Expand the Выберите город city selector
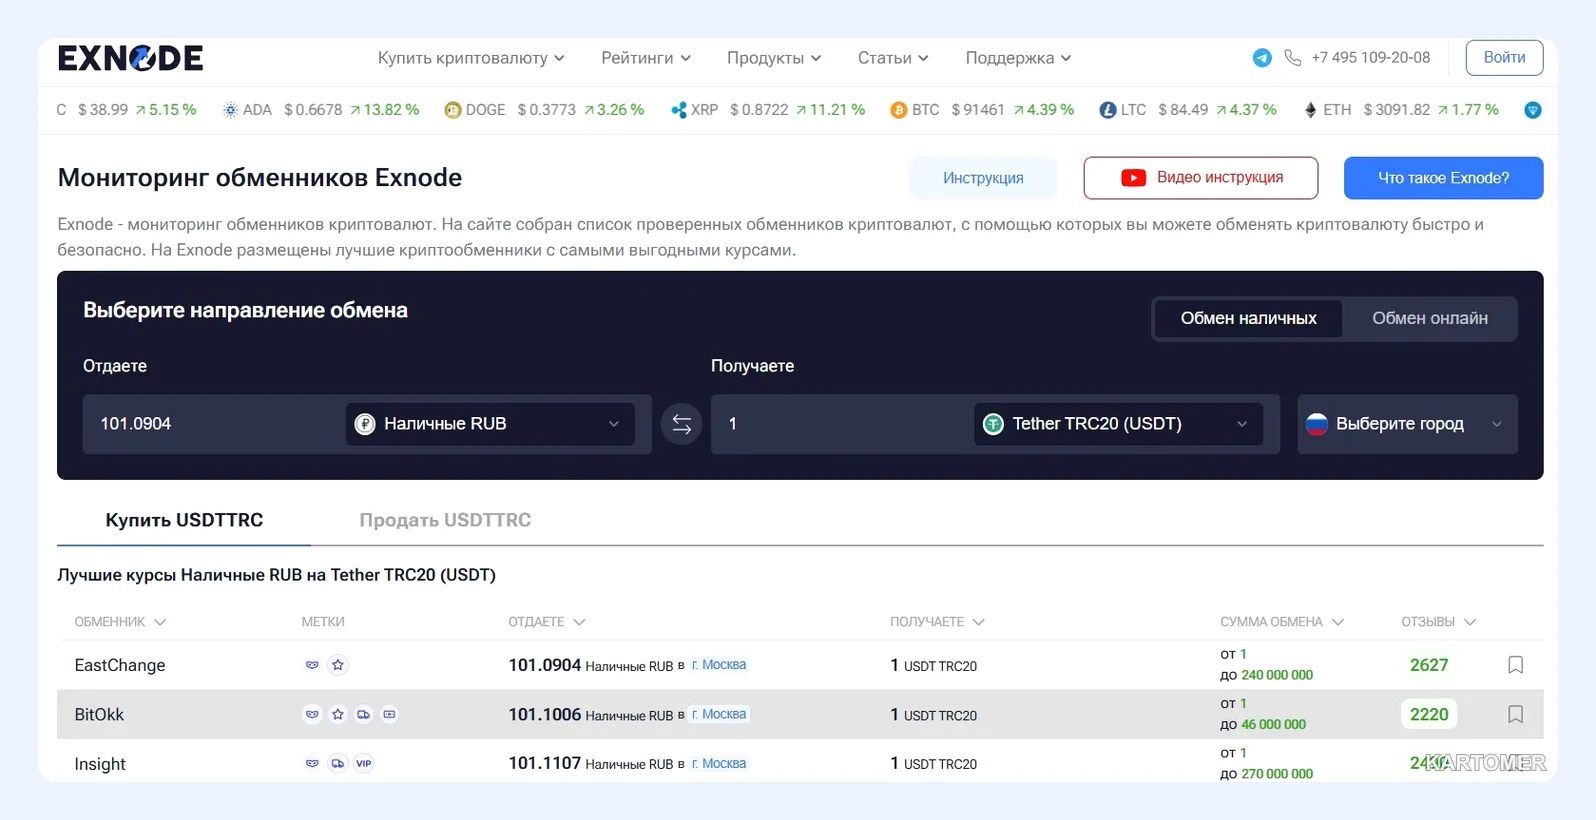Screen dimensions: 1596x820 point(1407,424)
